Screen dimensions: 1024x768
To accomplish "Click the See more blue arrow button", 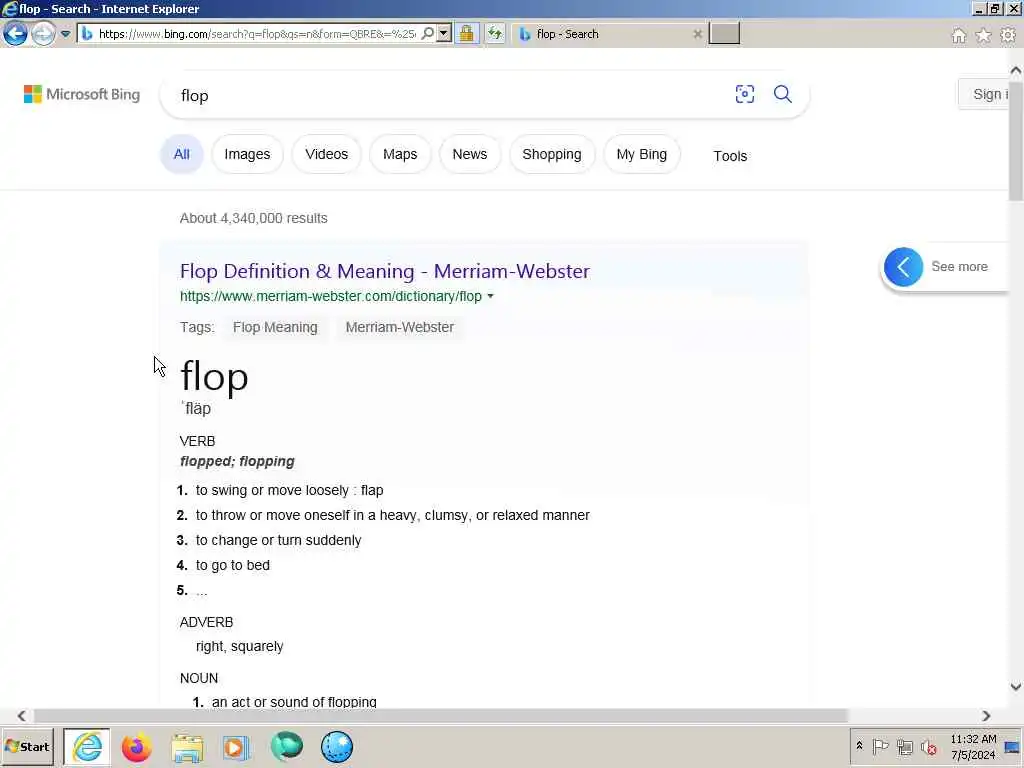I will [903, 266].
